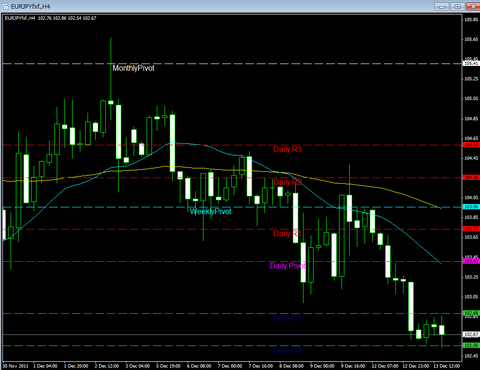
Task: Click the 105.65 price scale value
Action: 471,39
